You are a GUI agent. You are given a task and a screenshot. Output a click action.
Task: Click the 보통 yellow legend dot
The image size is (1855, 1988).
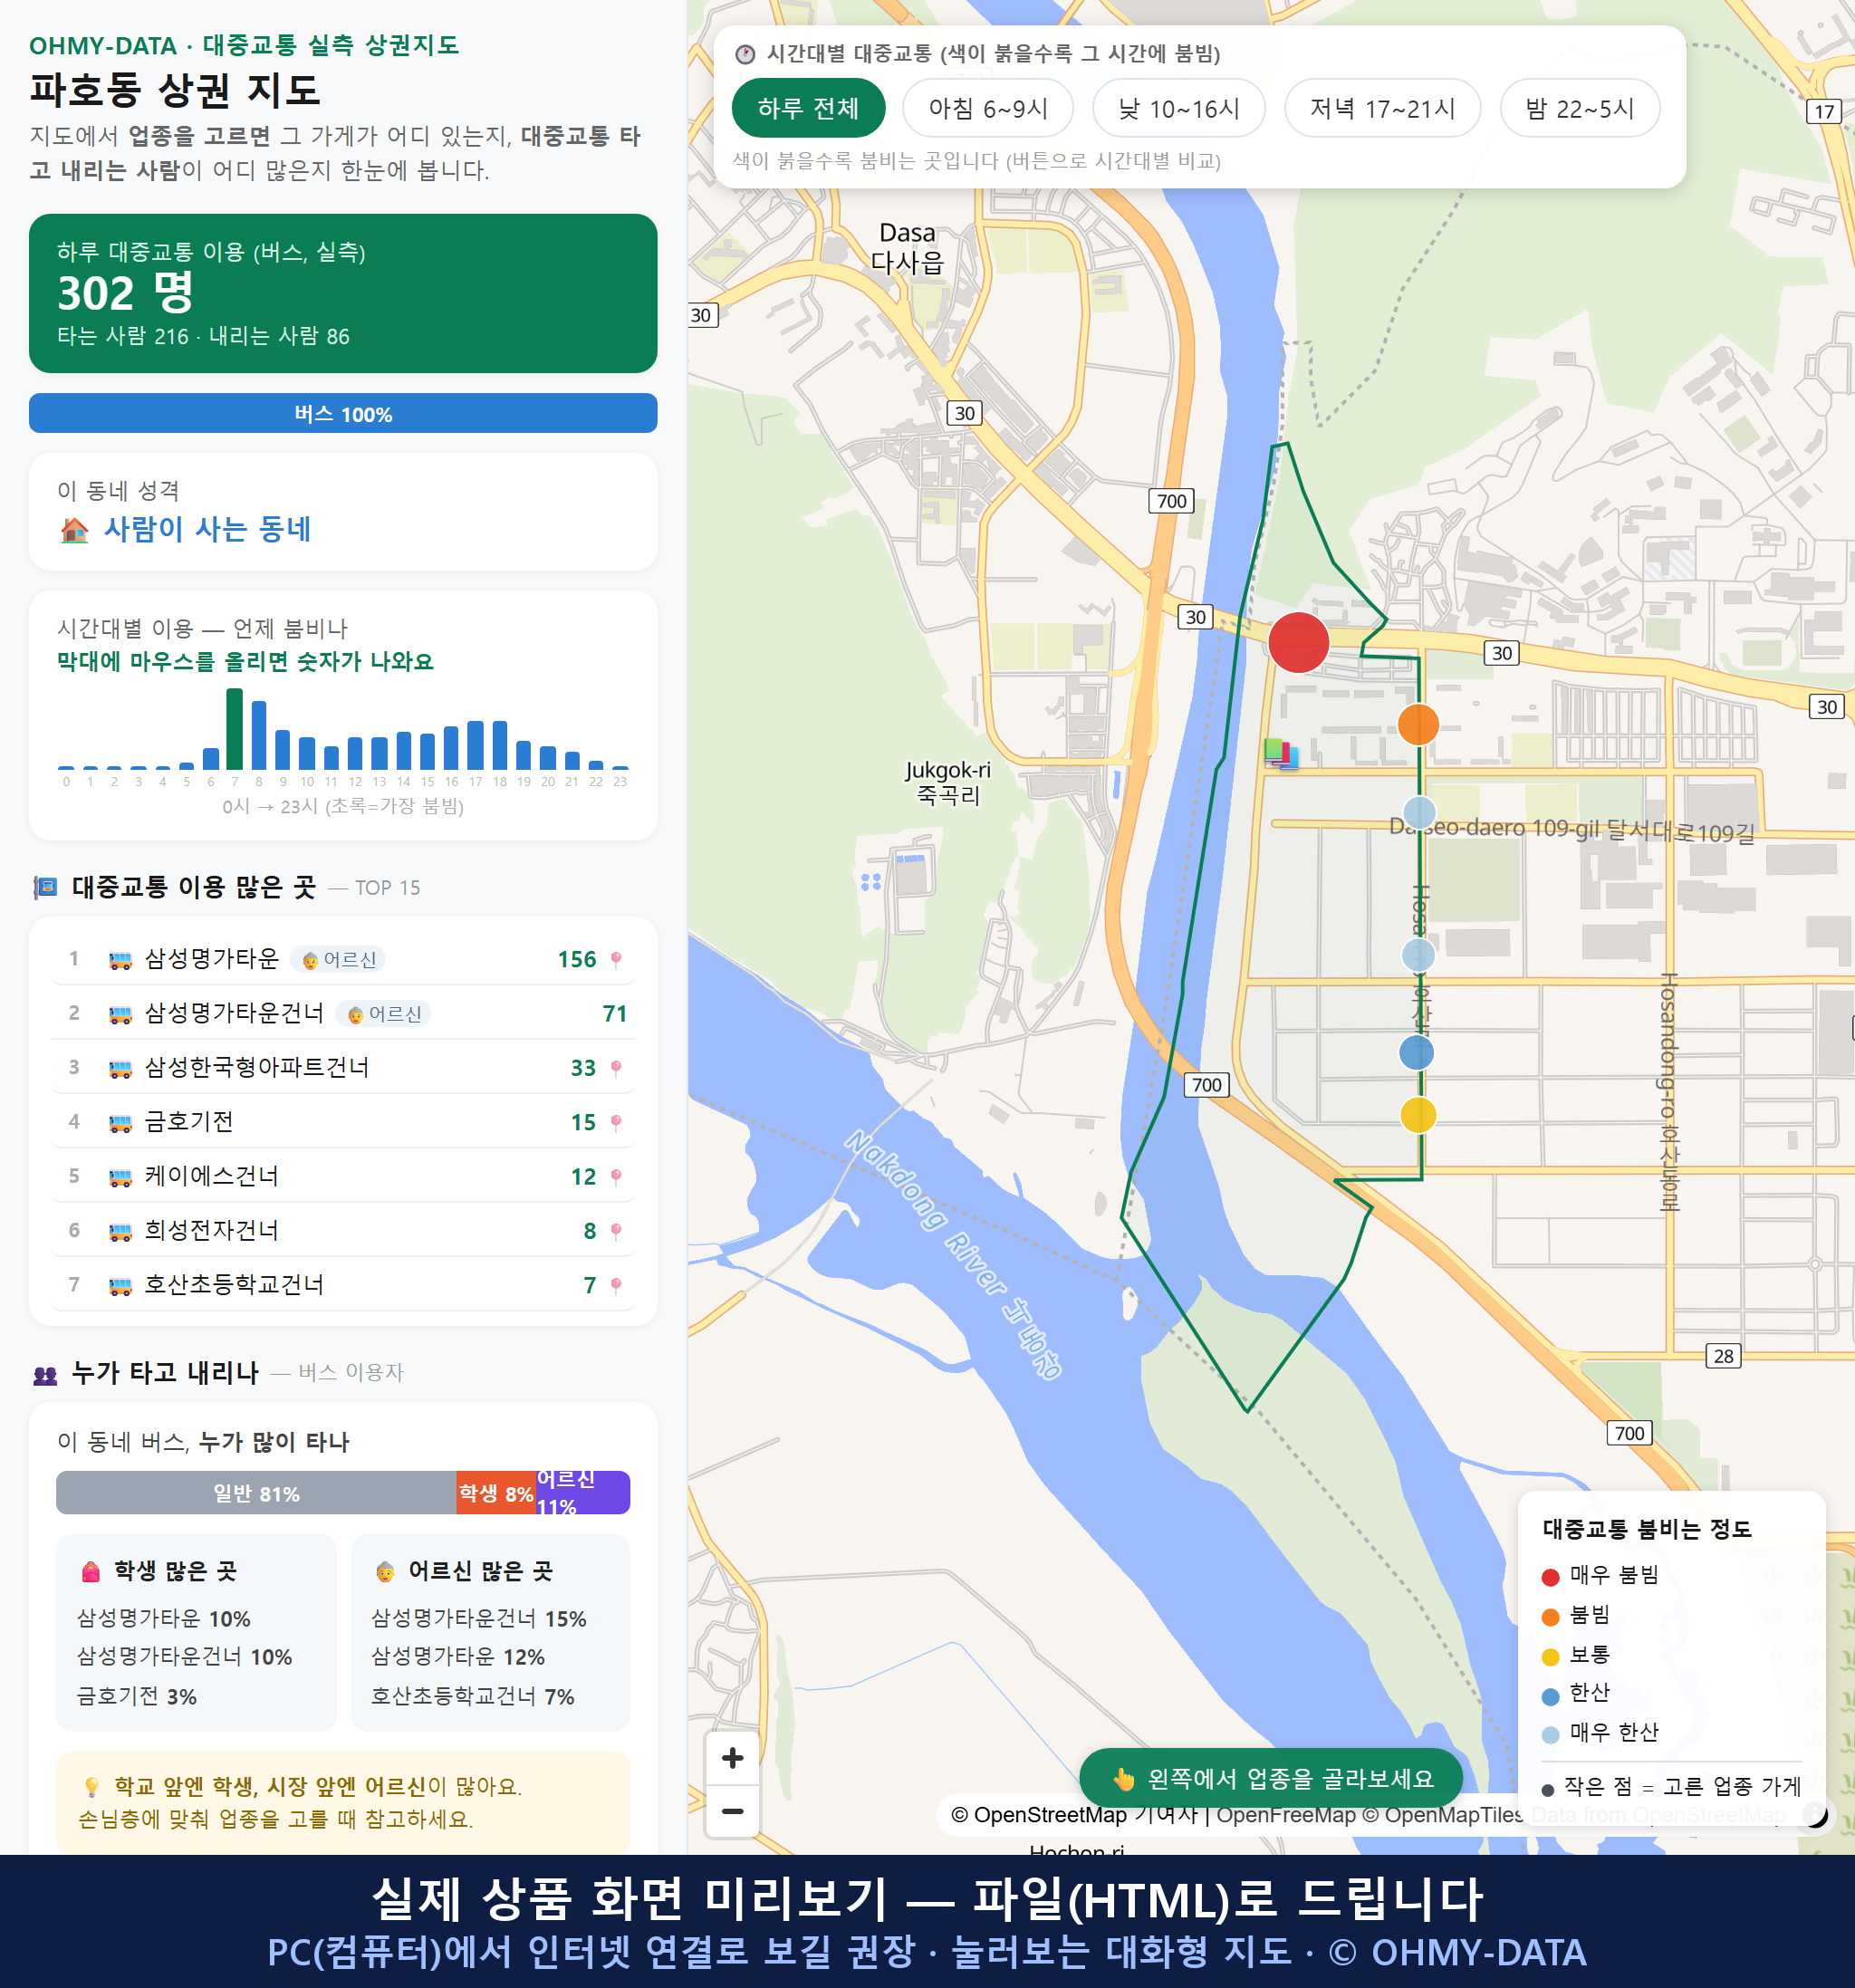1550,1657
